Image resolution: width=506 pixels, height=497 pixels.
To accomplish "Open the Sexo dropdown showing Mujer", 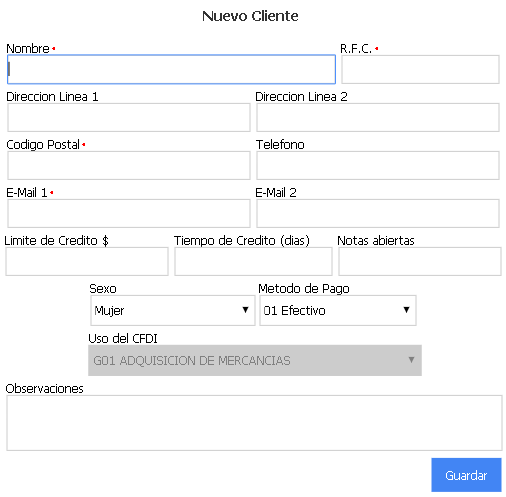I will pyautogui.click(x=173, y=310).
